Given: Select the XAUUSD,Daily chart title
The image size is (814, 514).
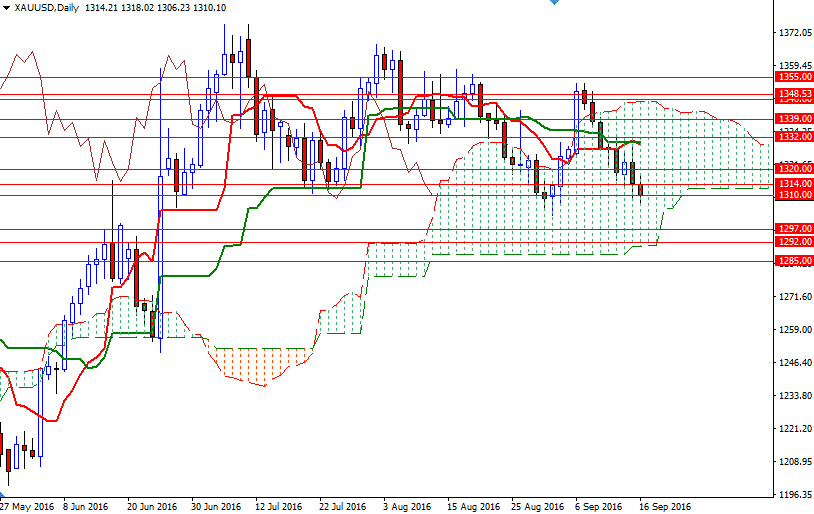Looking at the screenshot, I should click(46, 8).
